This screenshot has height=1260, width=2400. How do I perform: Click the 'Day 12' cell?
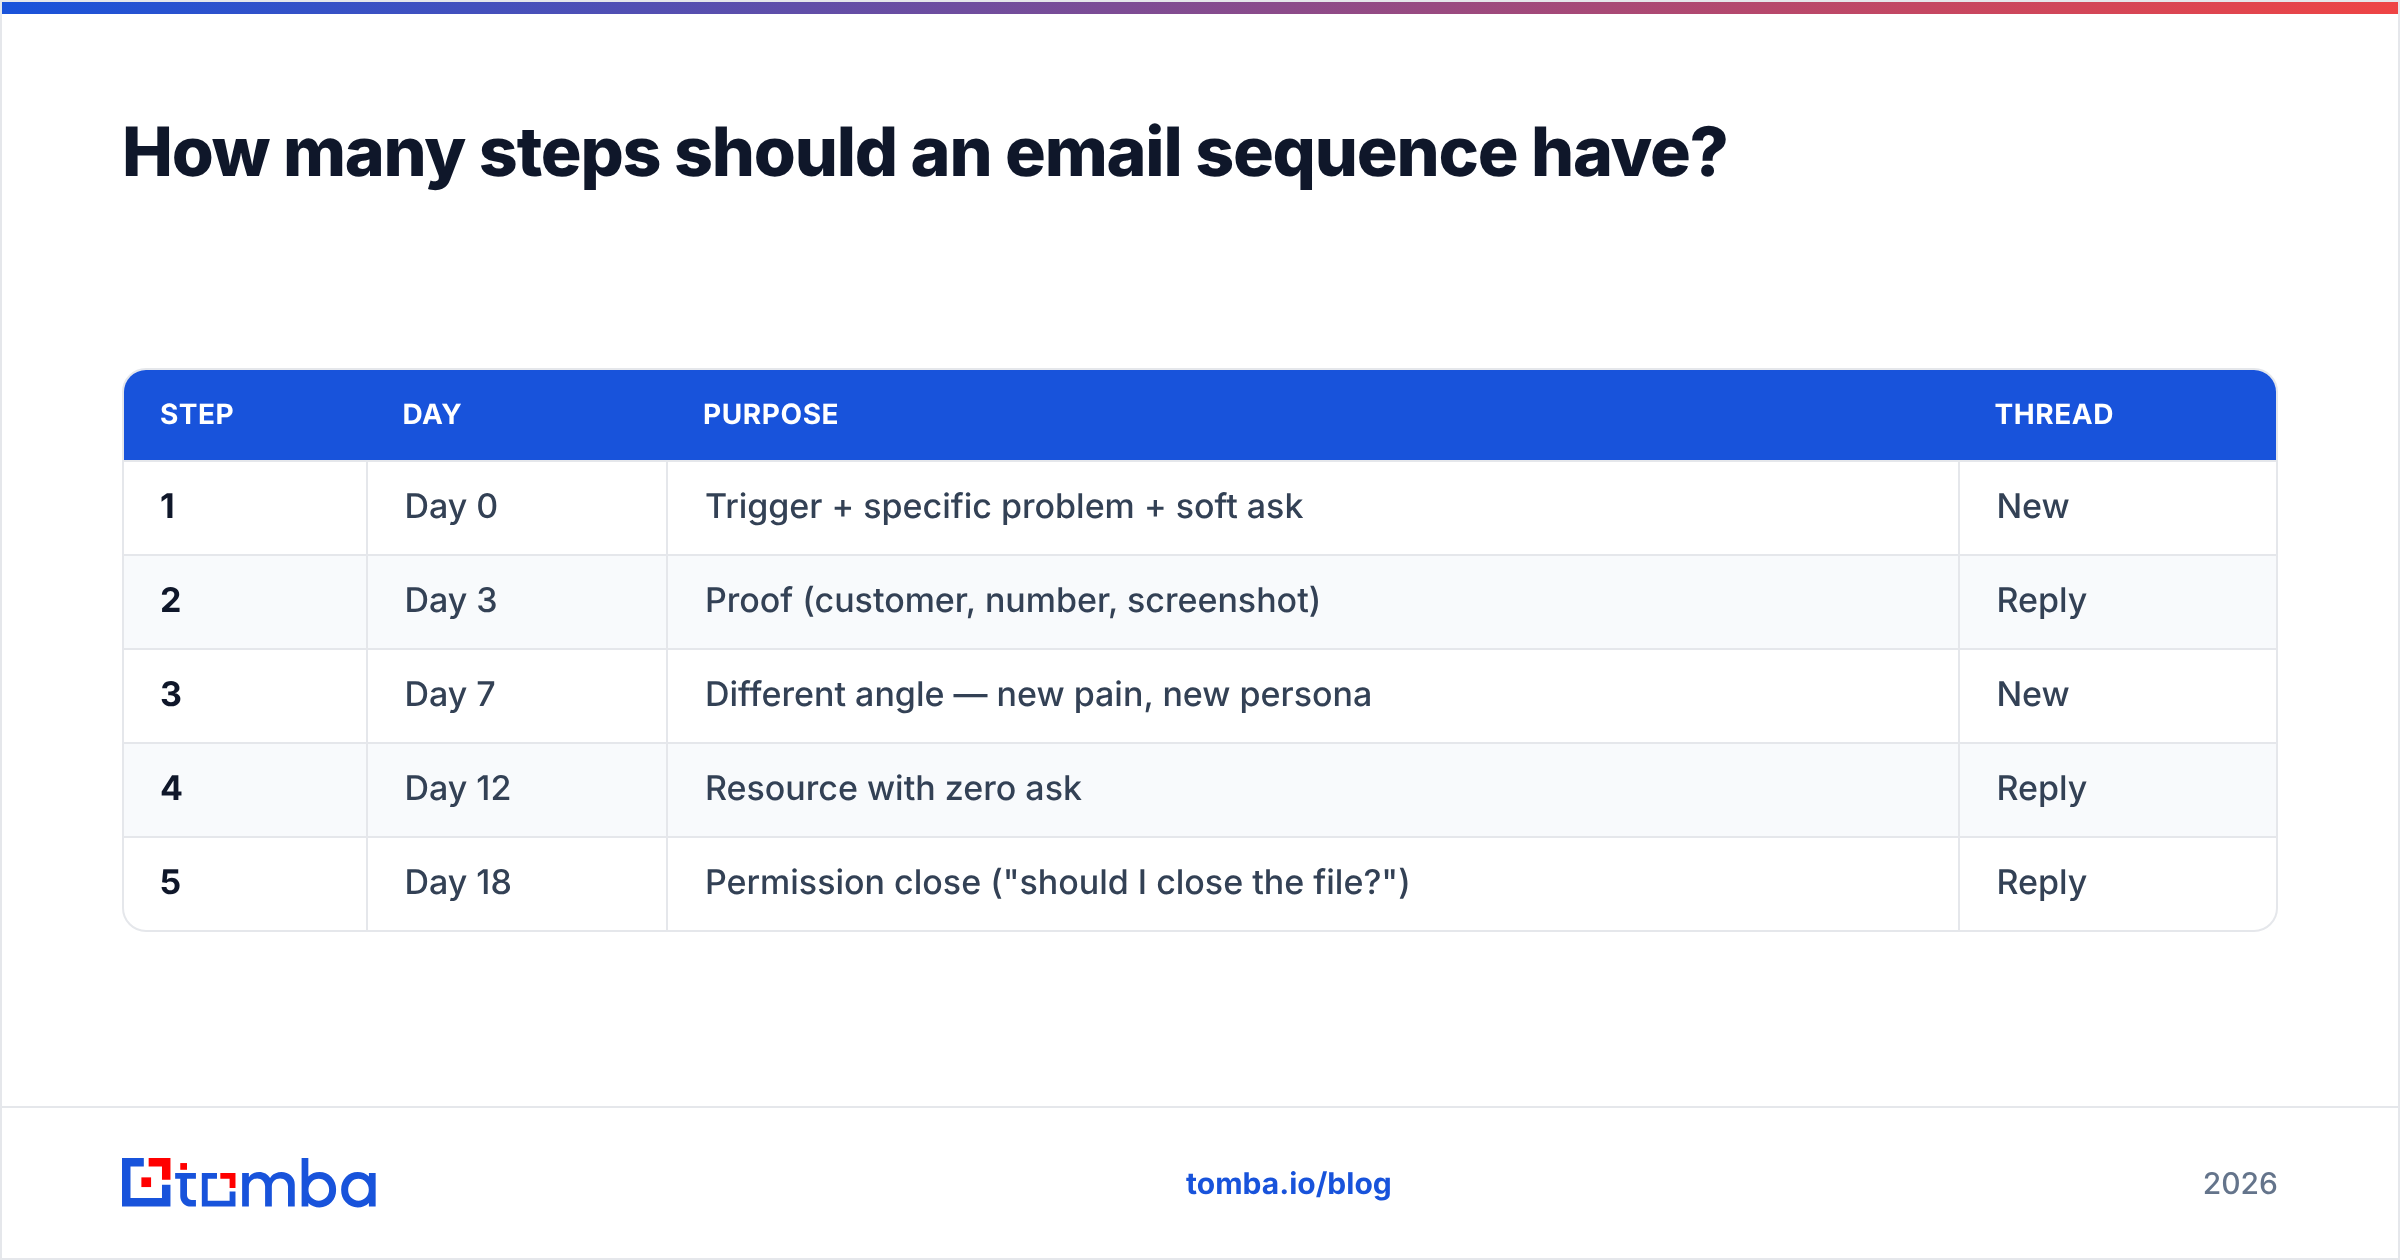pos(517,789)
